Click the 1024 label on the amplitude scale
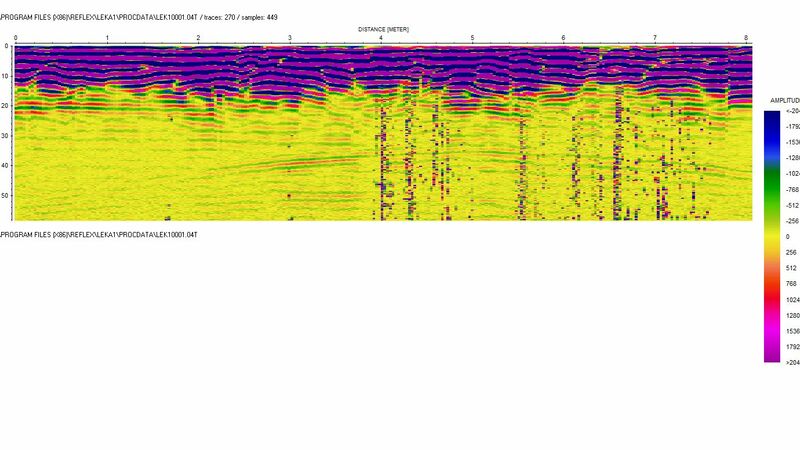The width and height of the screenshot is (800, 450). pyautogui.click(x=790, y=299)
